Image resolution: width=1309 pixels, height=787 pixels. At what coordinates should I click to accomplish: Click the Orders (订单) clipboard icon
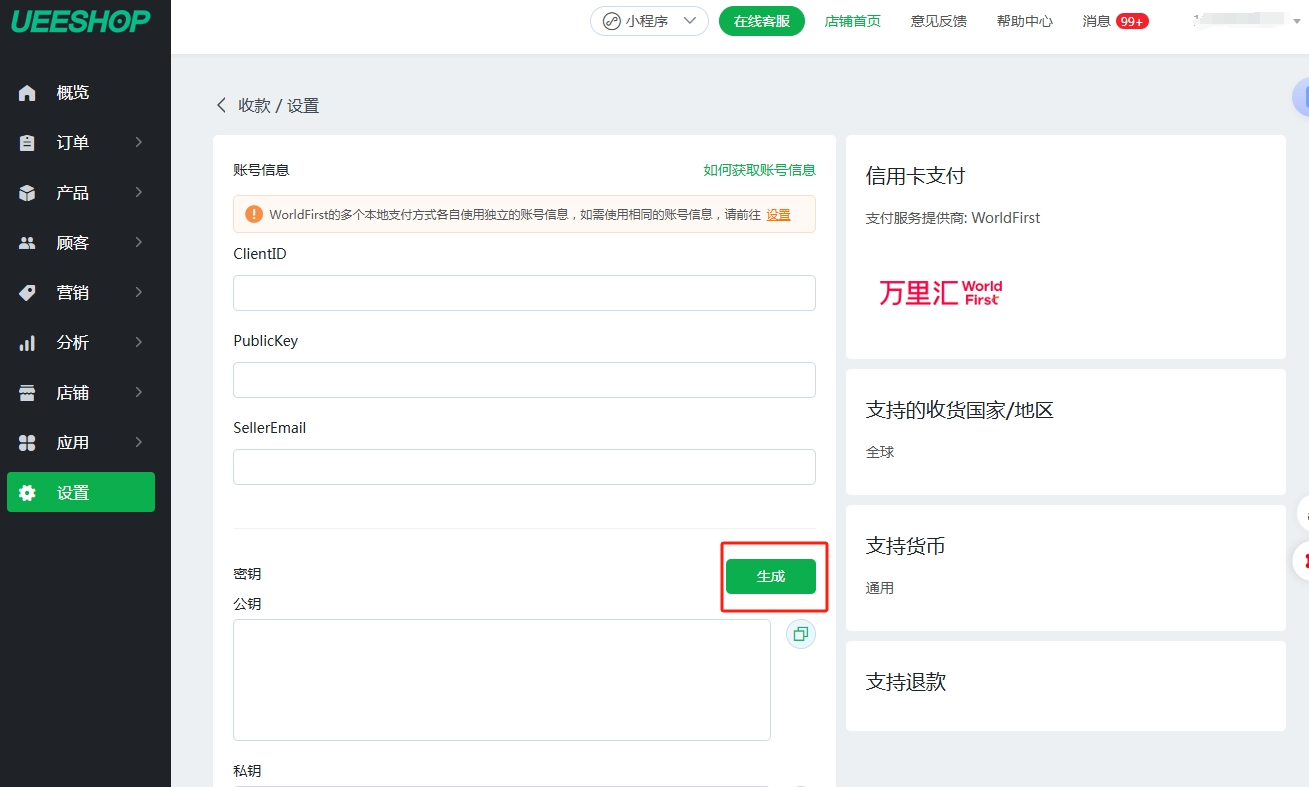pyautogui.click(x=27, y=143)
